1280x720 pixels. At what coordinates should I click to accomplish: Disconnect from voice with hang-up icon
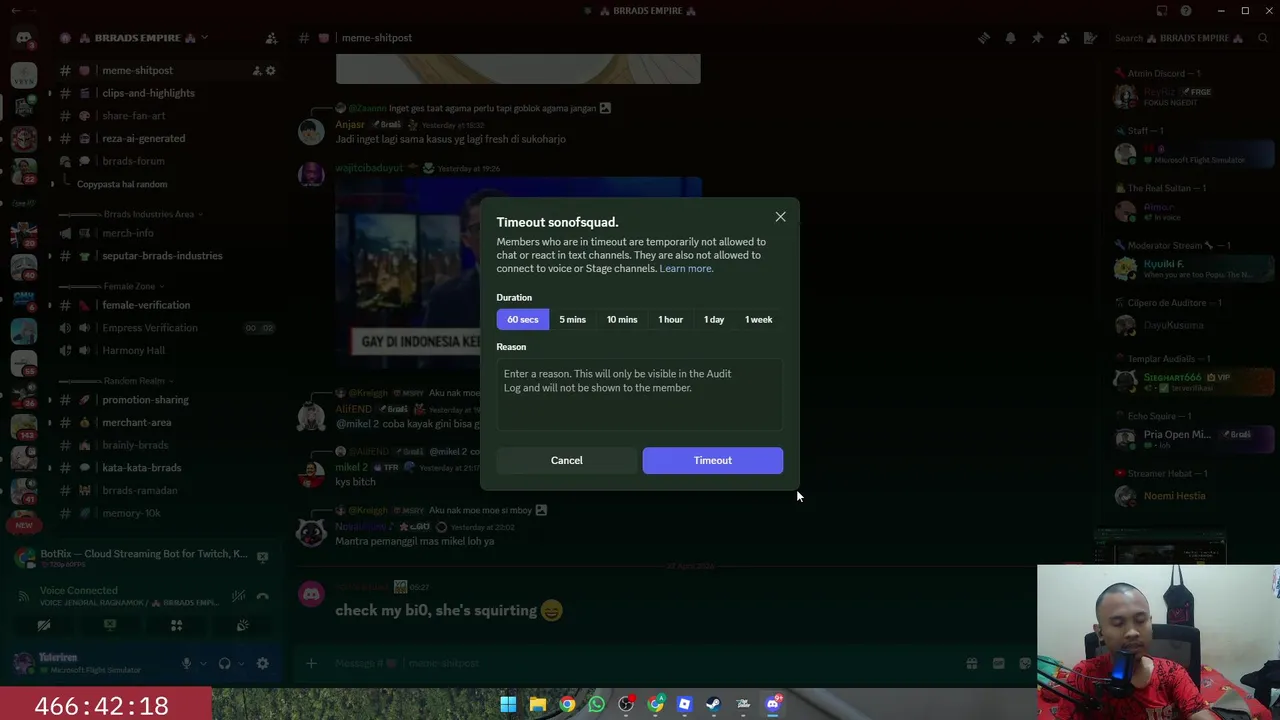tap(263, 596)
